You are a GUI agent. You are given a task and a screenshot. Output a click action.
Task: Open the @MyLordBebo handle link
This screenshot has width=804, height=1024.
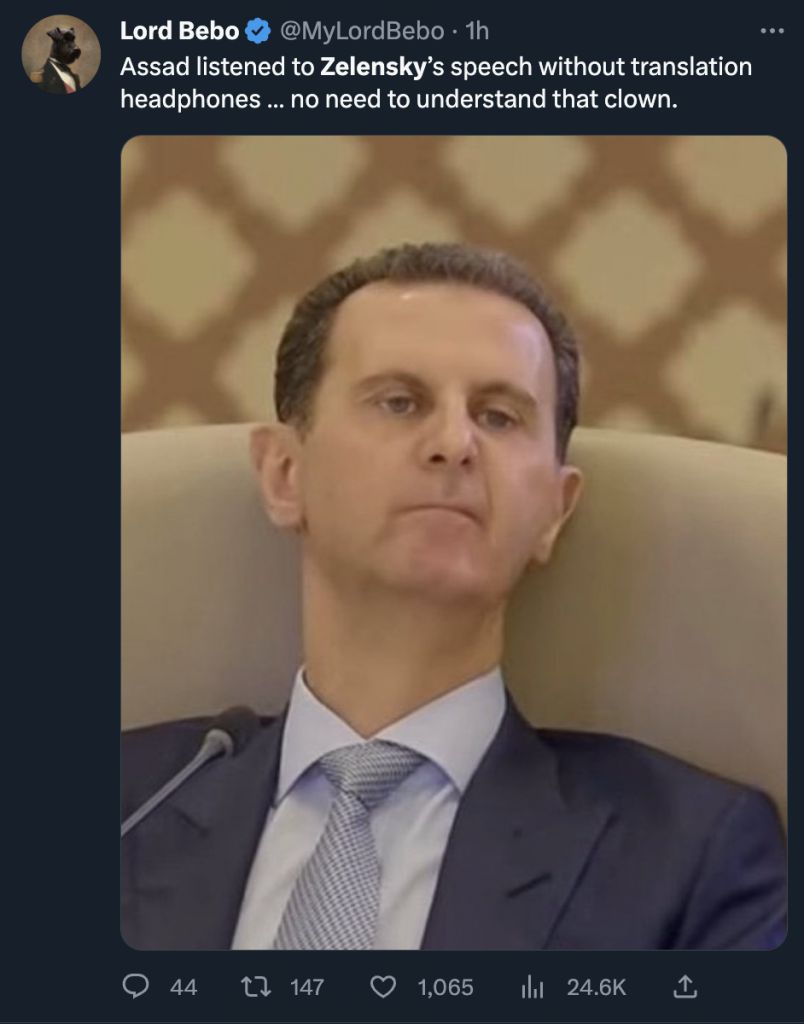pyautogui.click(x=362, y=31)
